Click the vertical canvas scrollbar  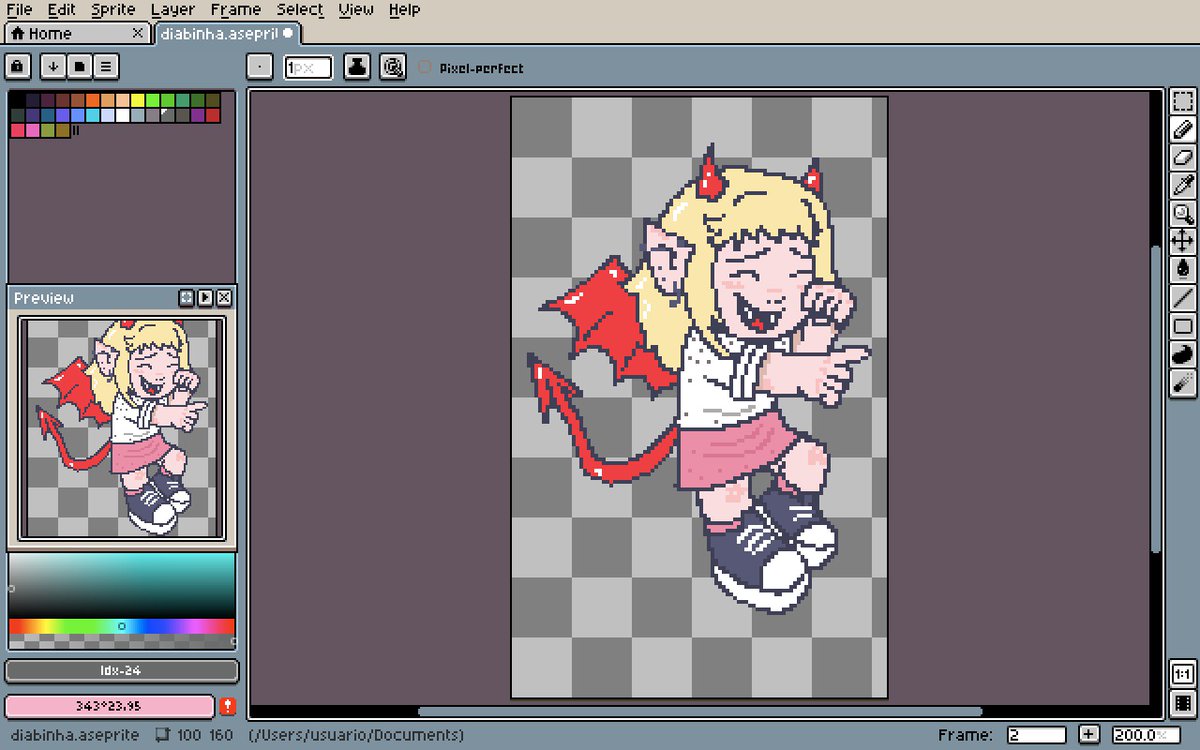point(1156,398)
